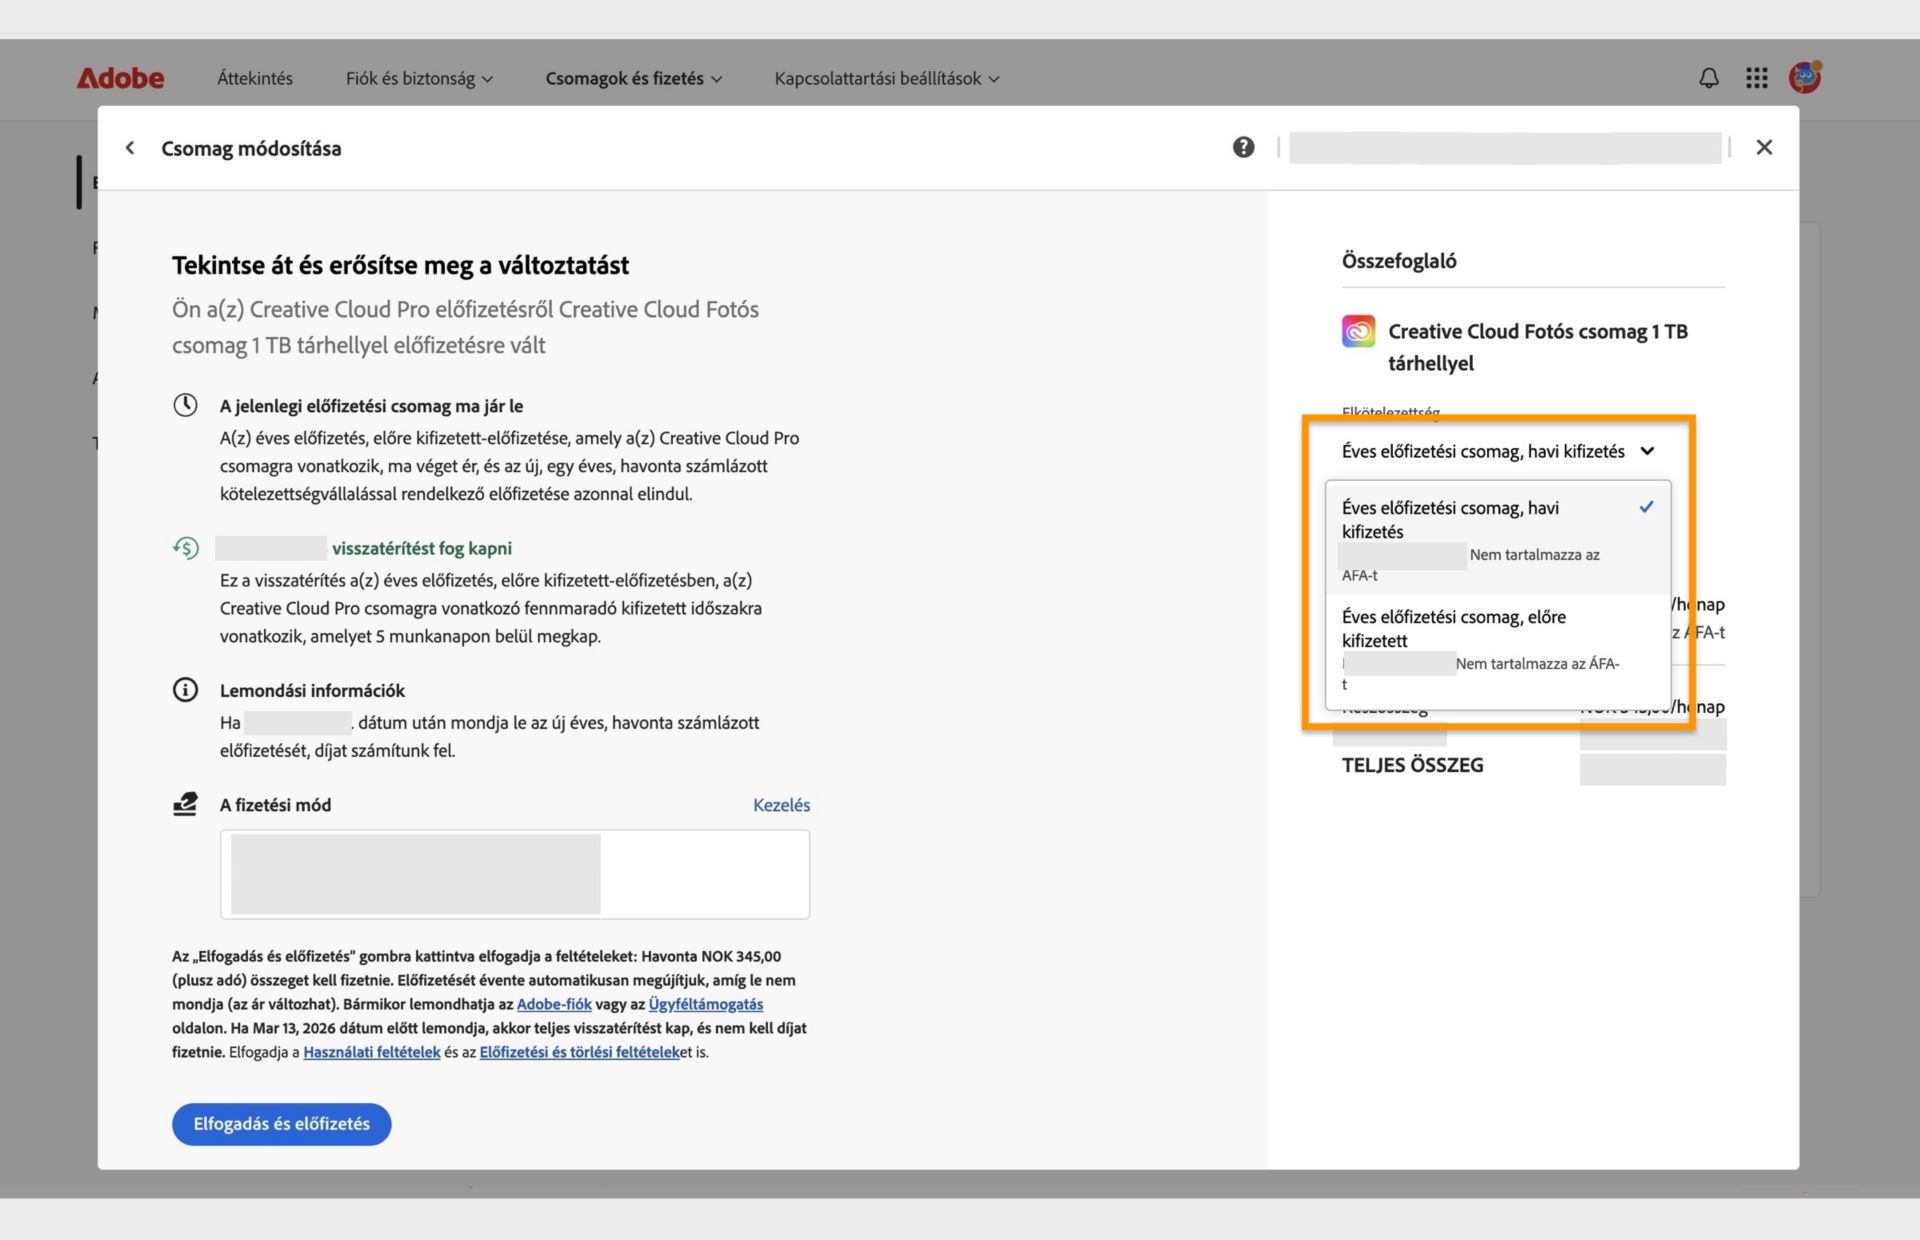Viewport: 1920px width, 1240px height.
Task: Close the Csomag módosítása dialog
Action: (x=1763, y=148)
